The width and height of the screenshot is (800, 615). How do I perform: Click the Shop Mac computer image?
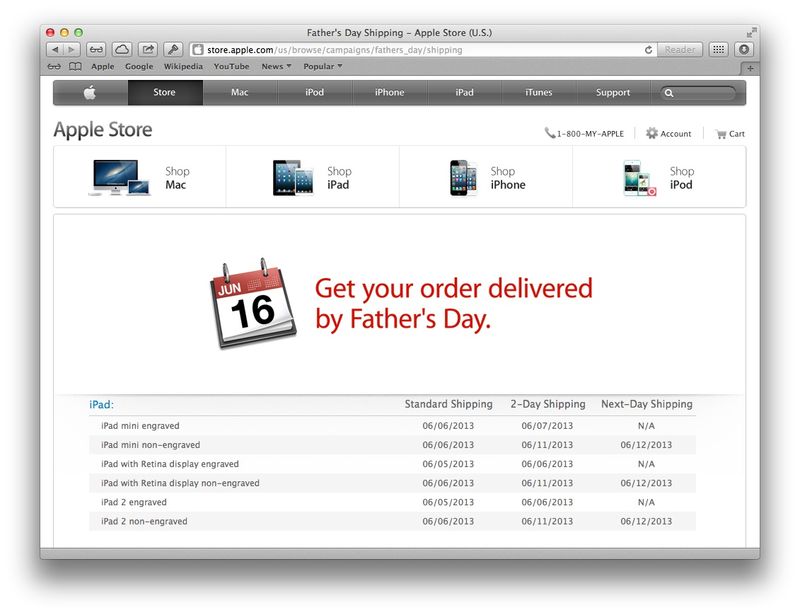(120, 177)
